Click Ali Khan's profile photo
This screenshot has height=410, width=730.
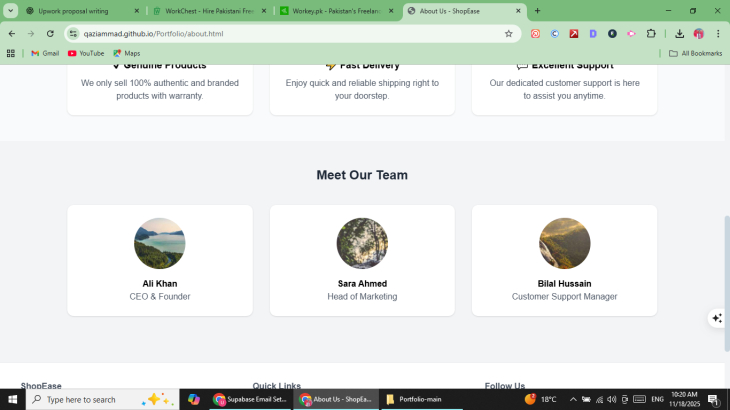[x=160, y=243]
